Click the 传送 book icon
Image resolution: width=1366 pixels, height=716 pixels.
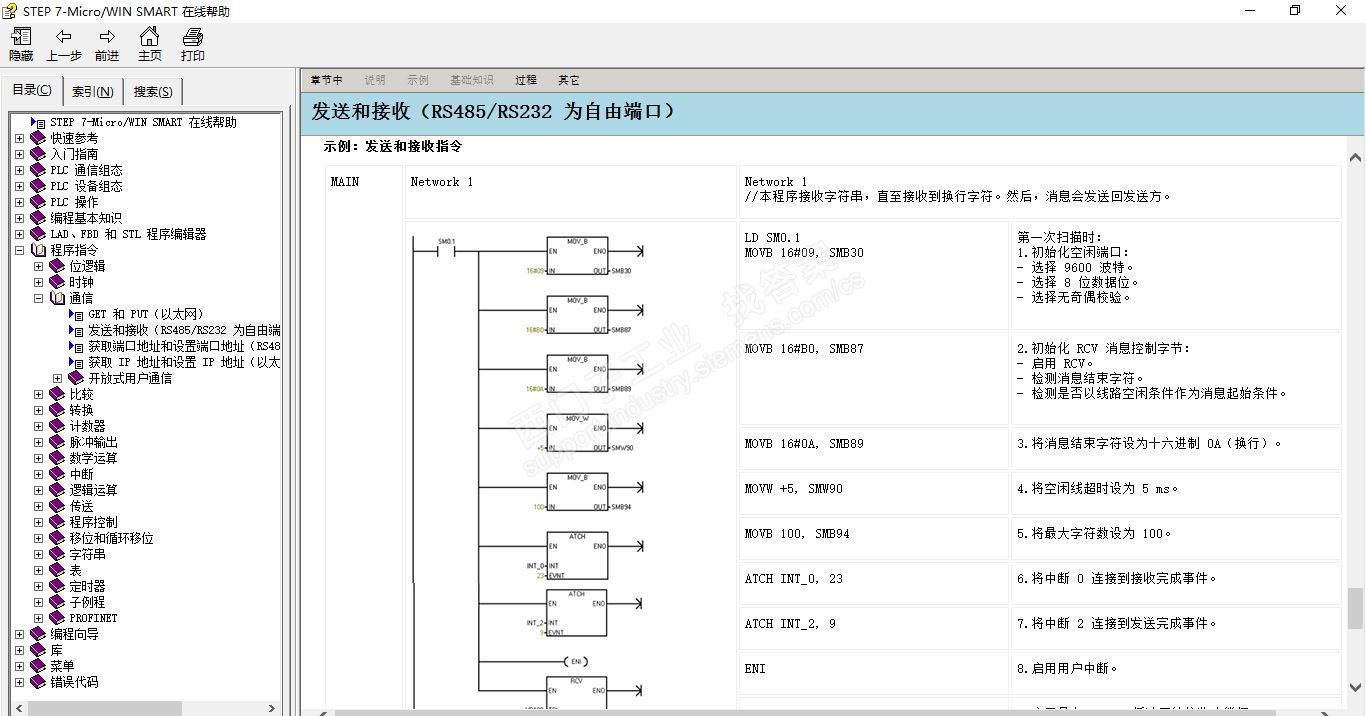[x=57, y=506]
